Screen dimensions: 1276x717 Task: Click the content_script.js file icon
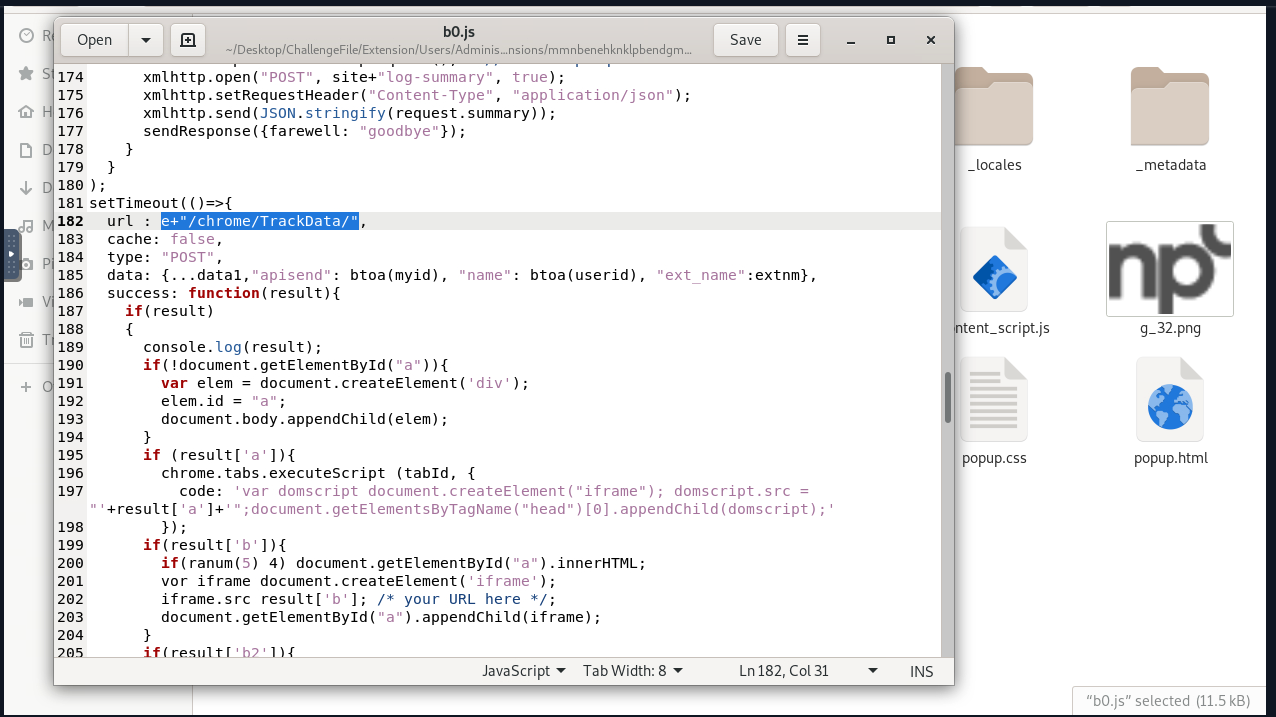994,270
